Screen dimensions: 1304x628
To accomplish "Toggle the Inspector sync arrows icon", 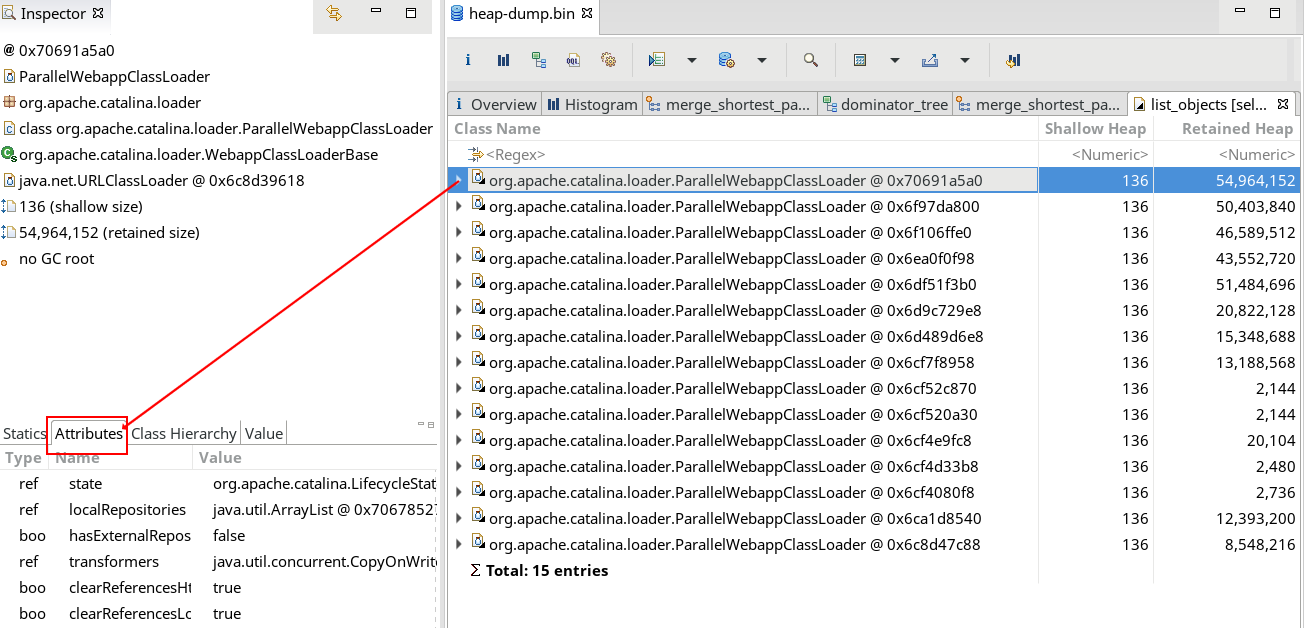I will [334, 14].
